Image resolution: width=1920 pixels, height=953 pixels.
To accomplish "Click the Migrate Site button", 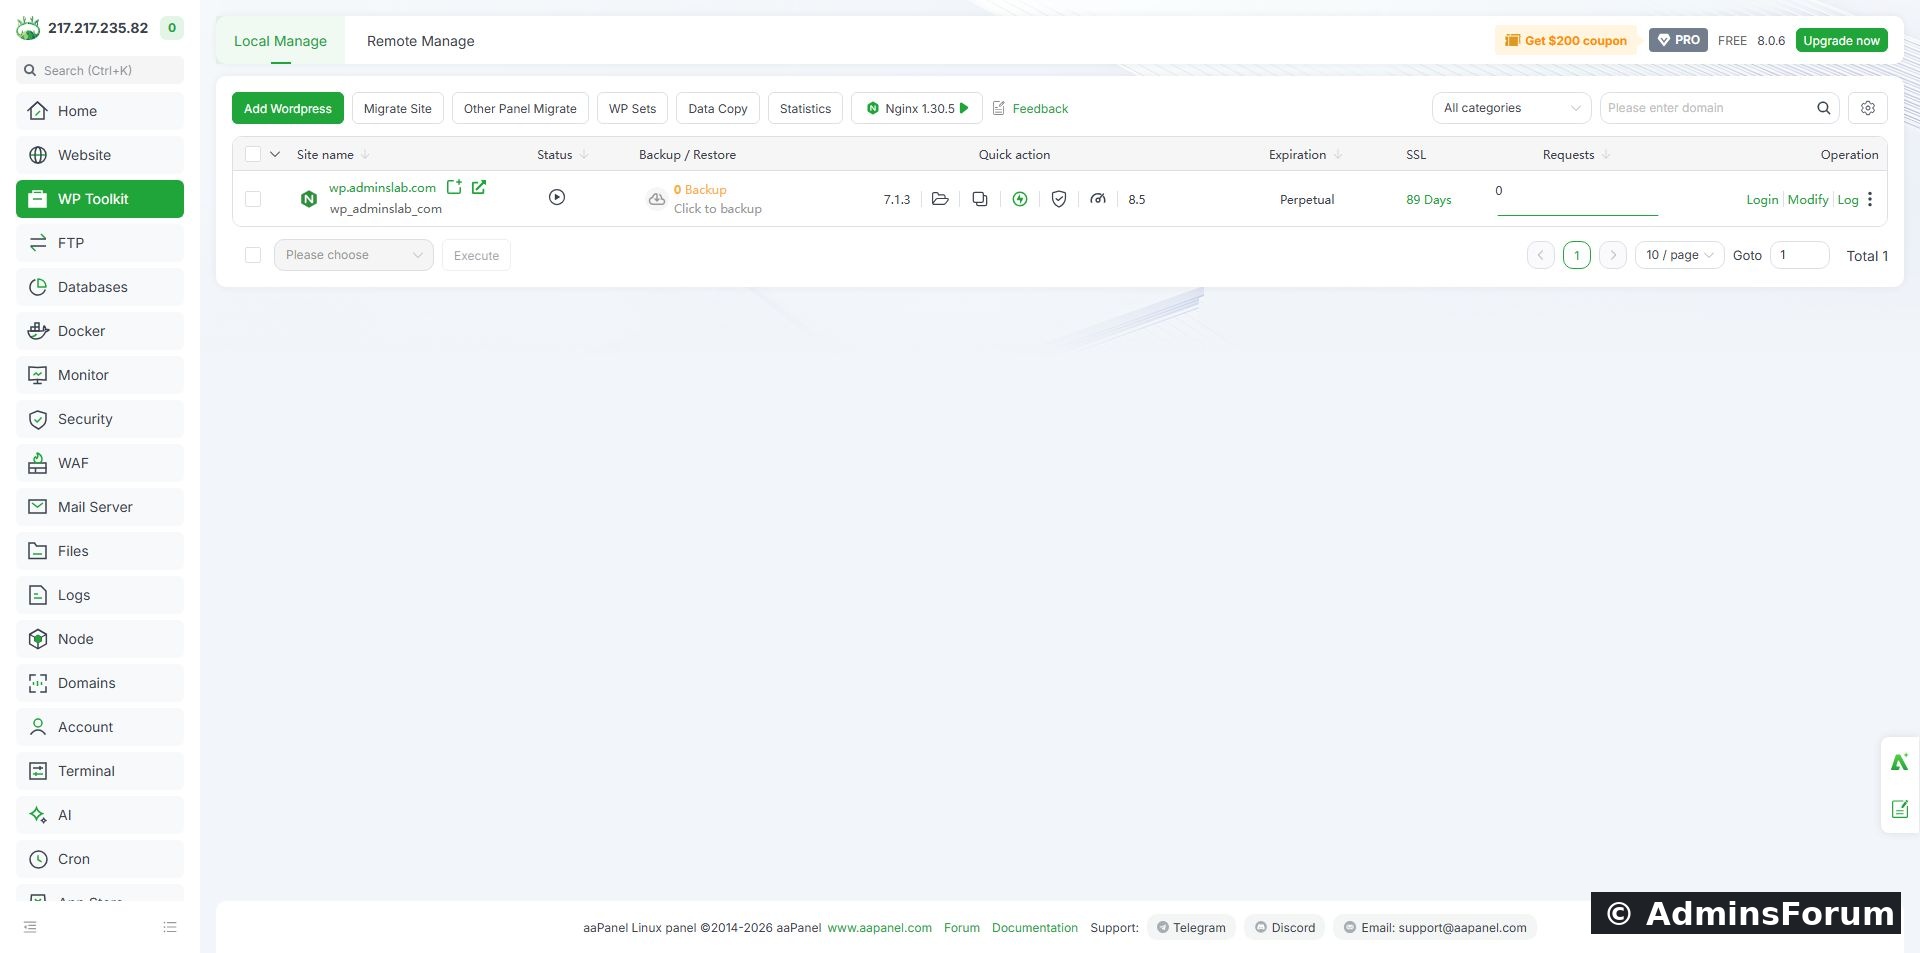I will pos(398,108).
